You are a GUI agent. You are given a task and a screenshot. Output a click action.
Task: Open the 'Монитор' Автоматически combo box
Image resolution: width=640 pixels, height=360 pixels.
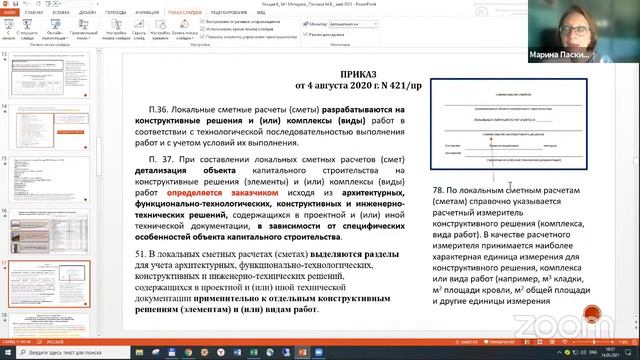[x=353, y=24]
